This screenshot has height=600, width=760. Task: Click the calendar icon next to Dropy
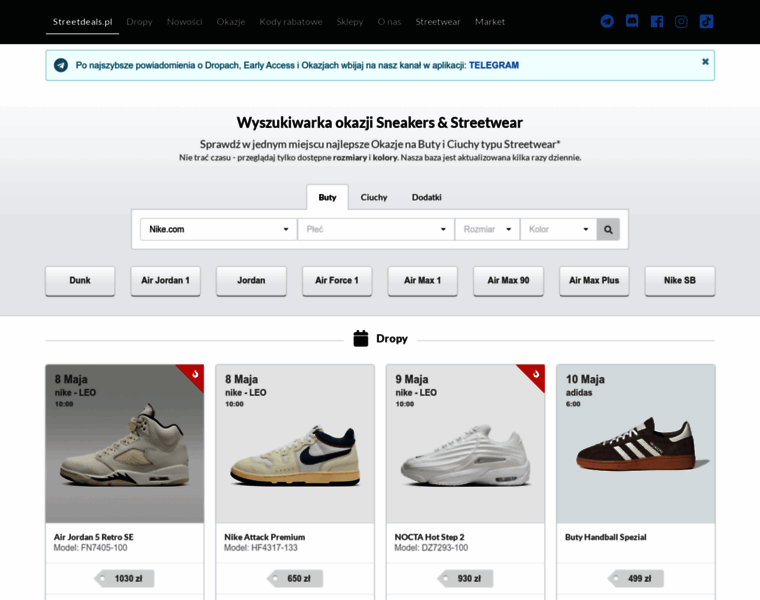coord(361,338)
